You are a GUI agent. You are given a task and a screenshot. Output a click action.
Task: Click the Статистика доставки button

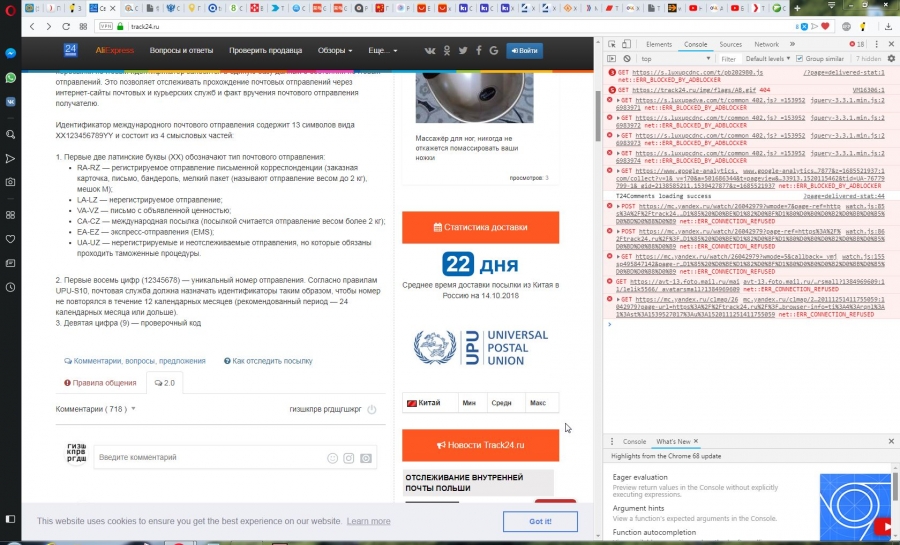(x=480, y=227)
